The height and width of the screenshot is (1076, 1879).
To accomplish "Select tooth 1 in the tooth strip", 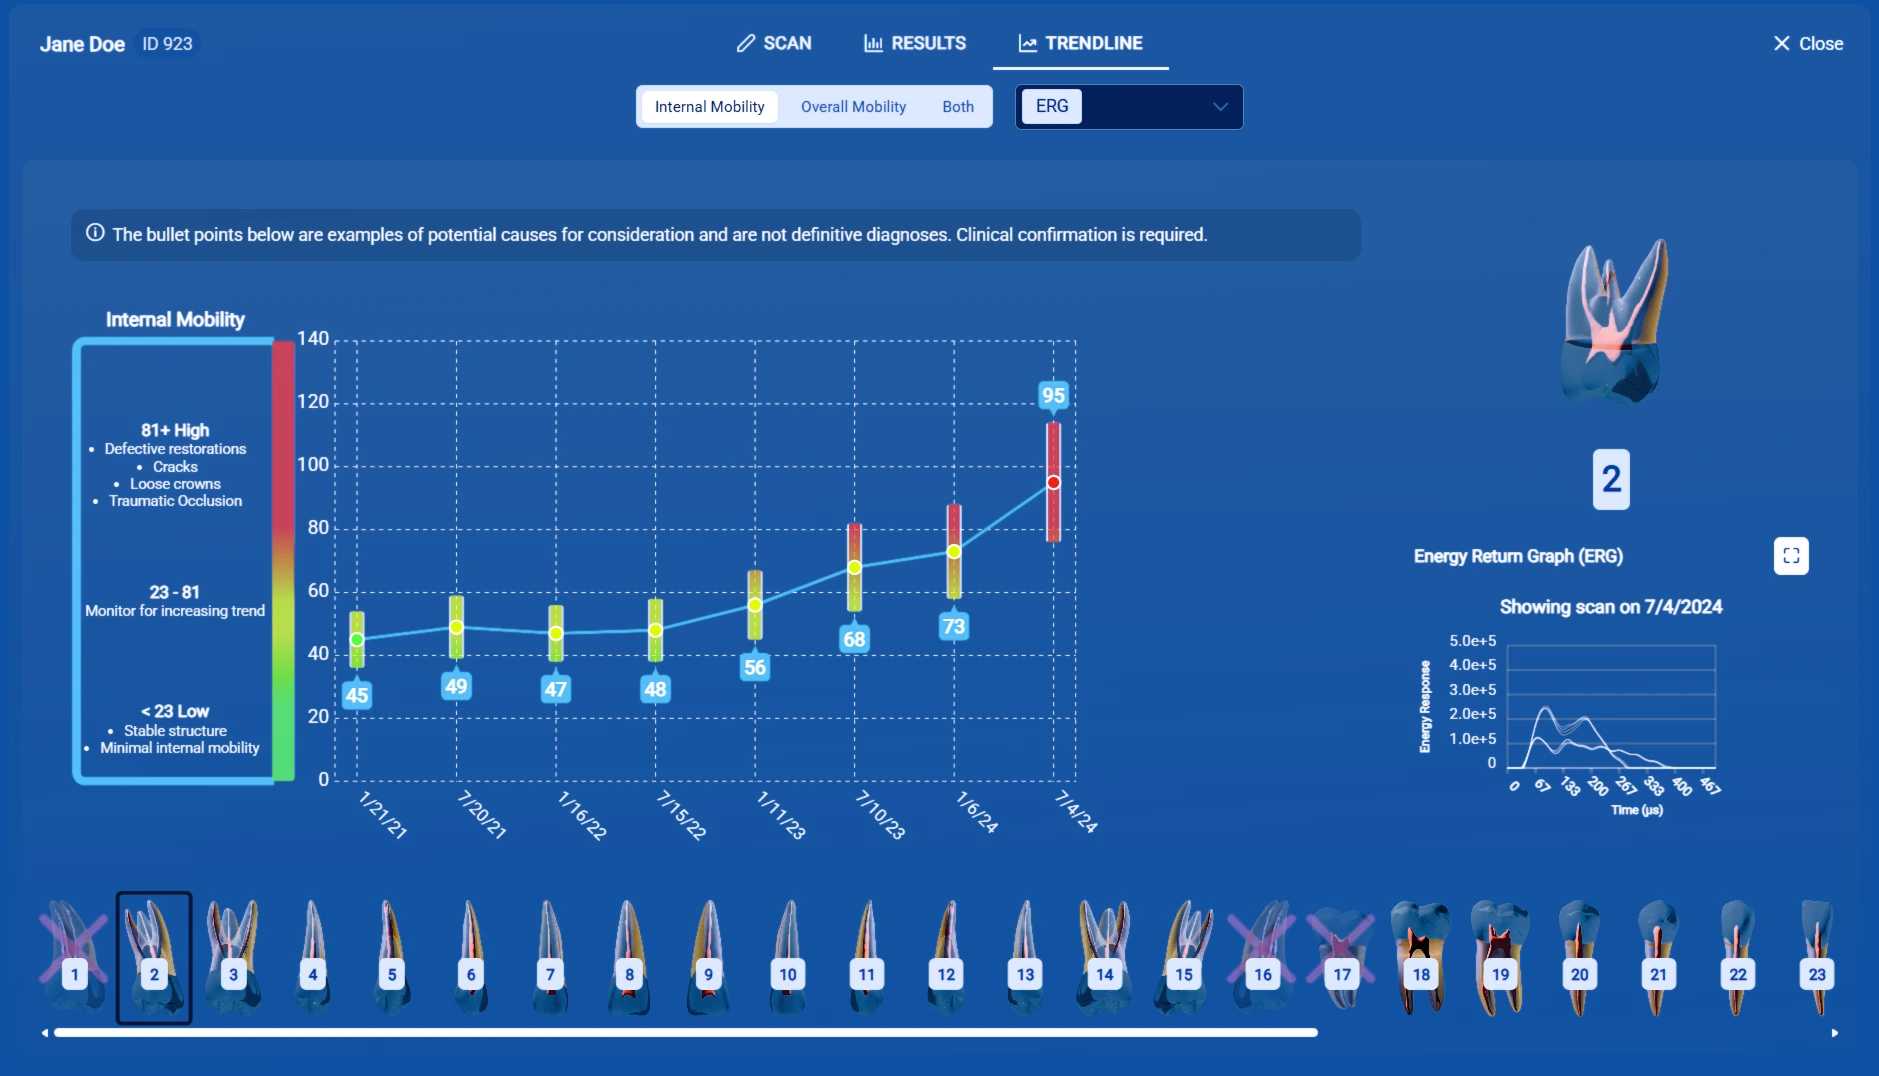I will tap(74, 957).
